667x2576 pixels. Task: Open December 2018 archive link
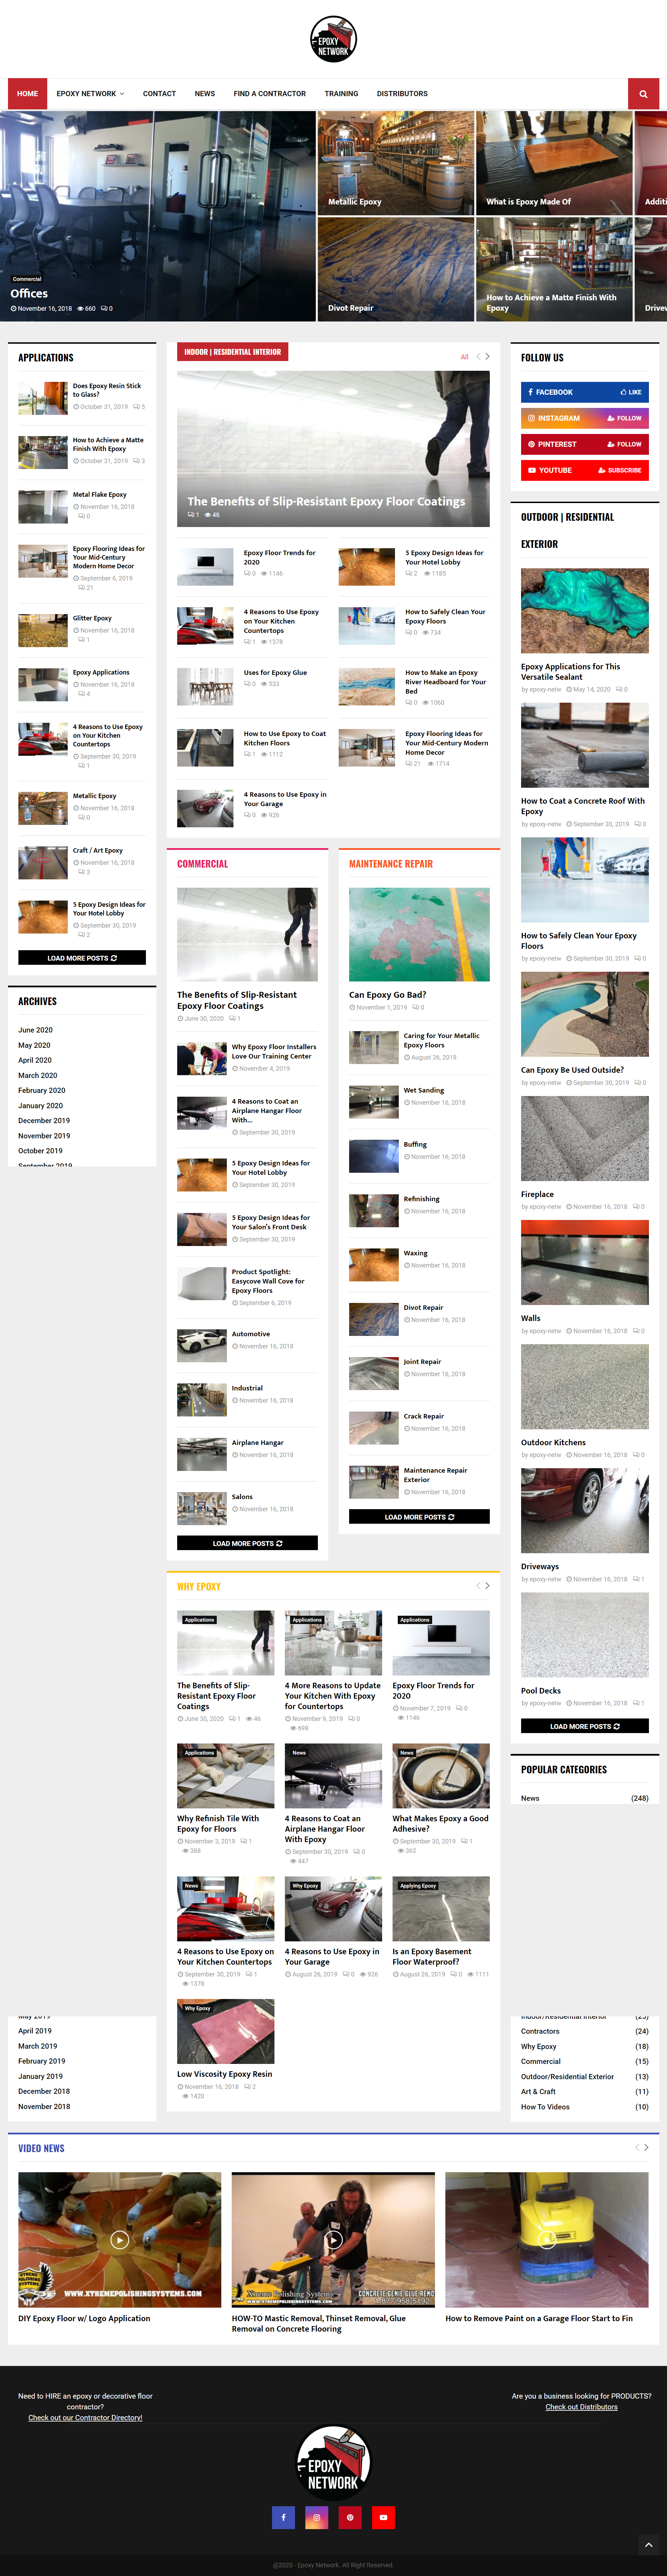pos(44,2091)
